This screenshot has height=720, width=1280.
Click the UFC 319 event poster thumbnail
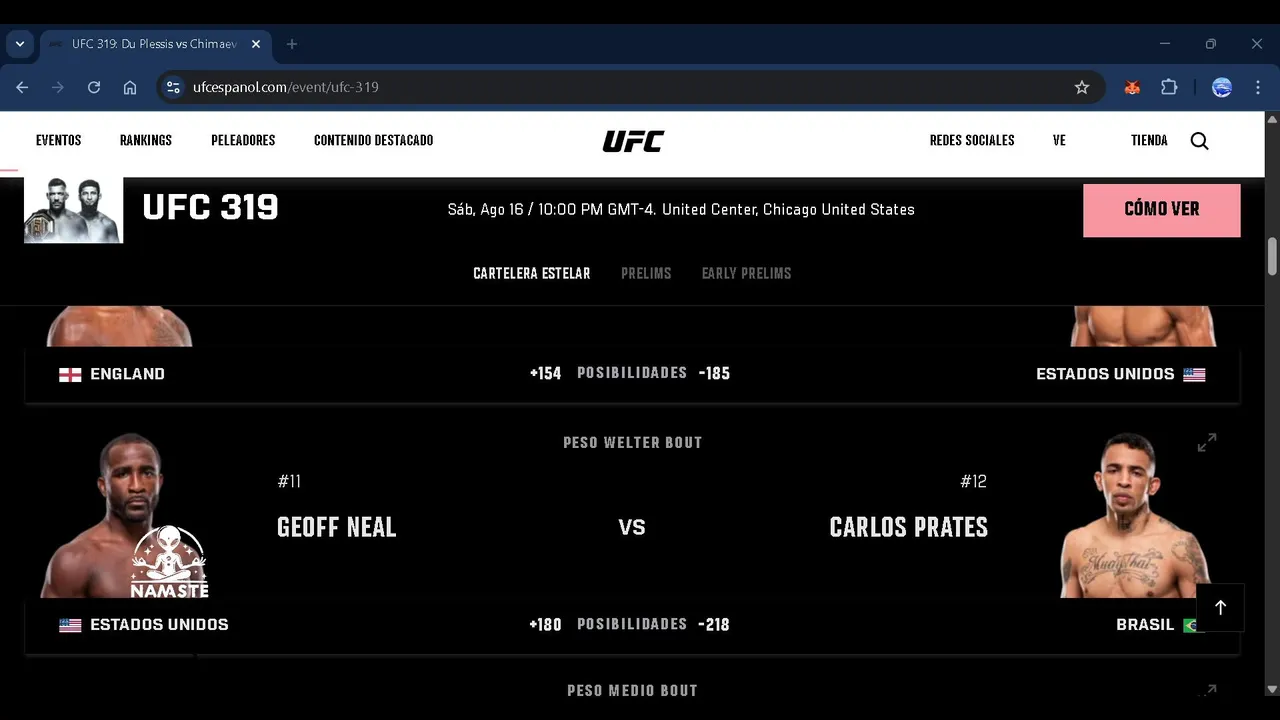pos(73,210)
